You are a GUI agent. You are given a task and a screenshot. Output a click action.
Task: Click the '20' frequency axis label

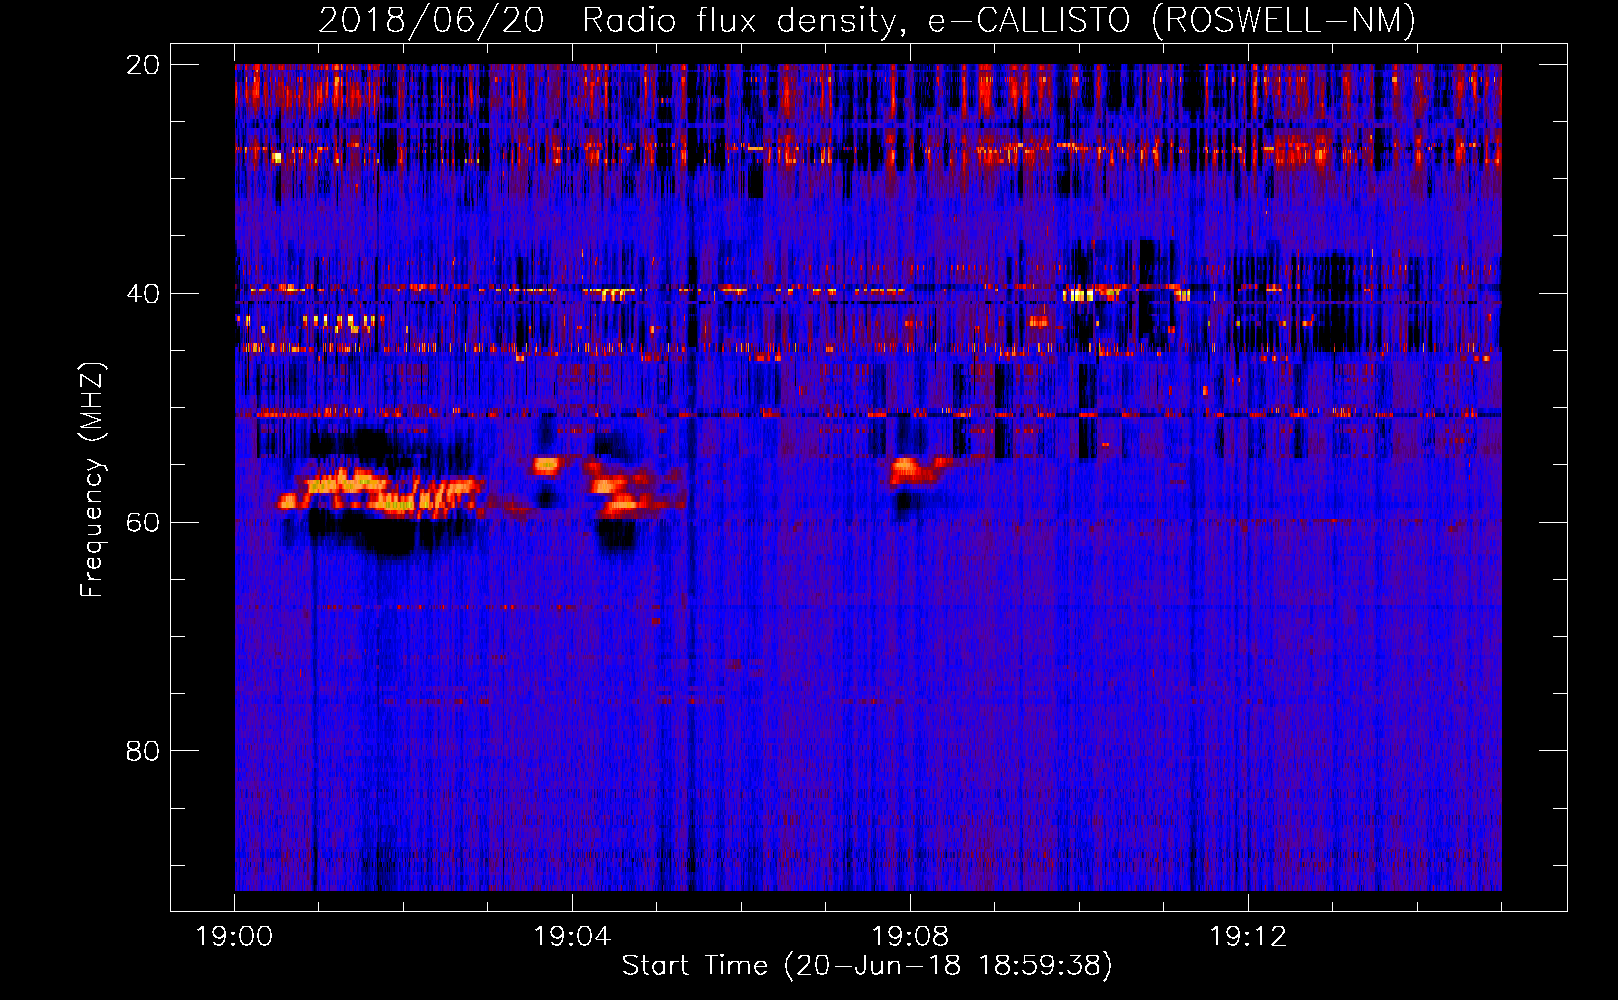pyautogui.click(x=143, y=65)
